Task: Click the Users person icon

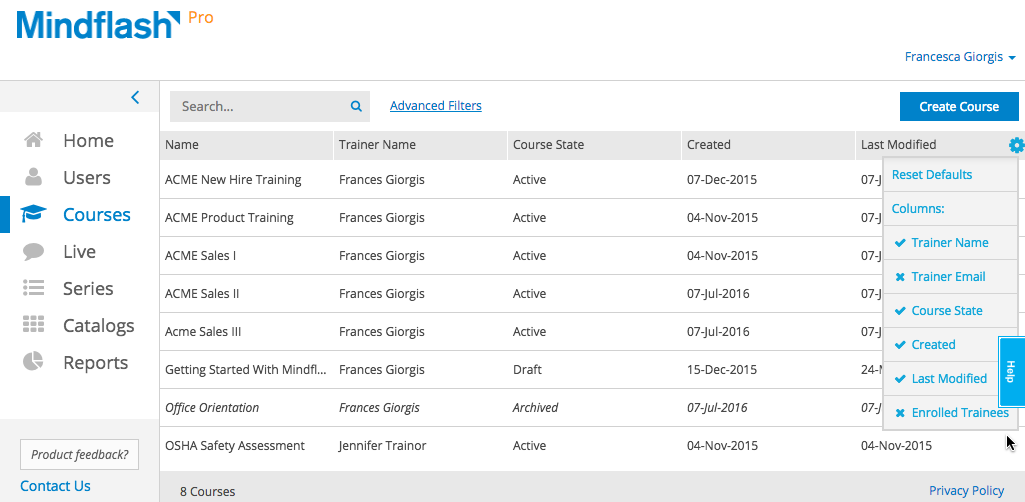Action: pyautogui.click(x=34, y=178)
